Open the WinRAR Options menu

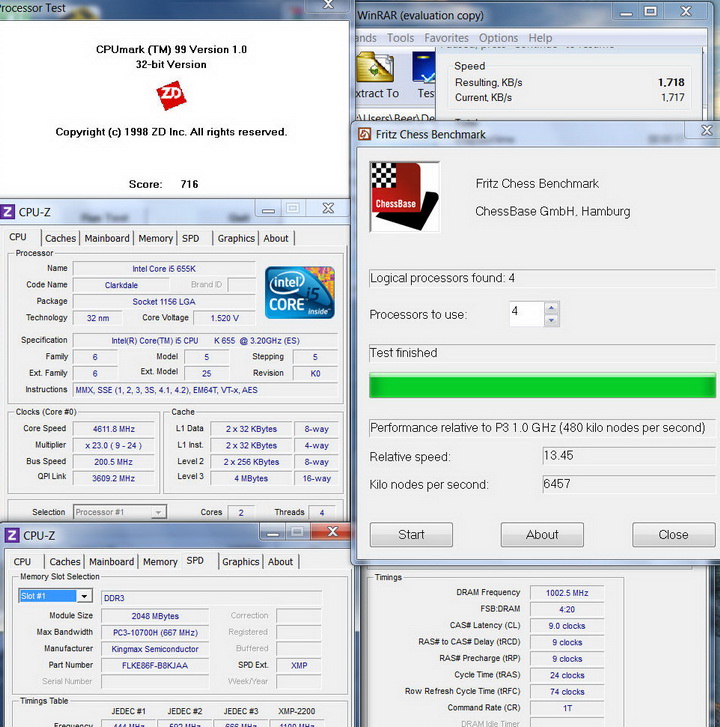[x=498, y=38]
